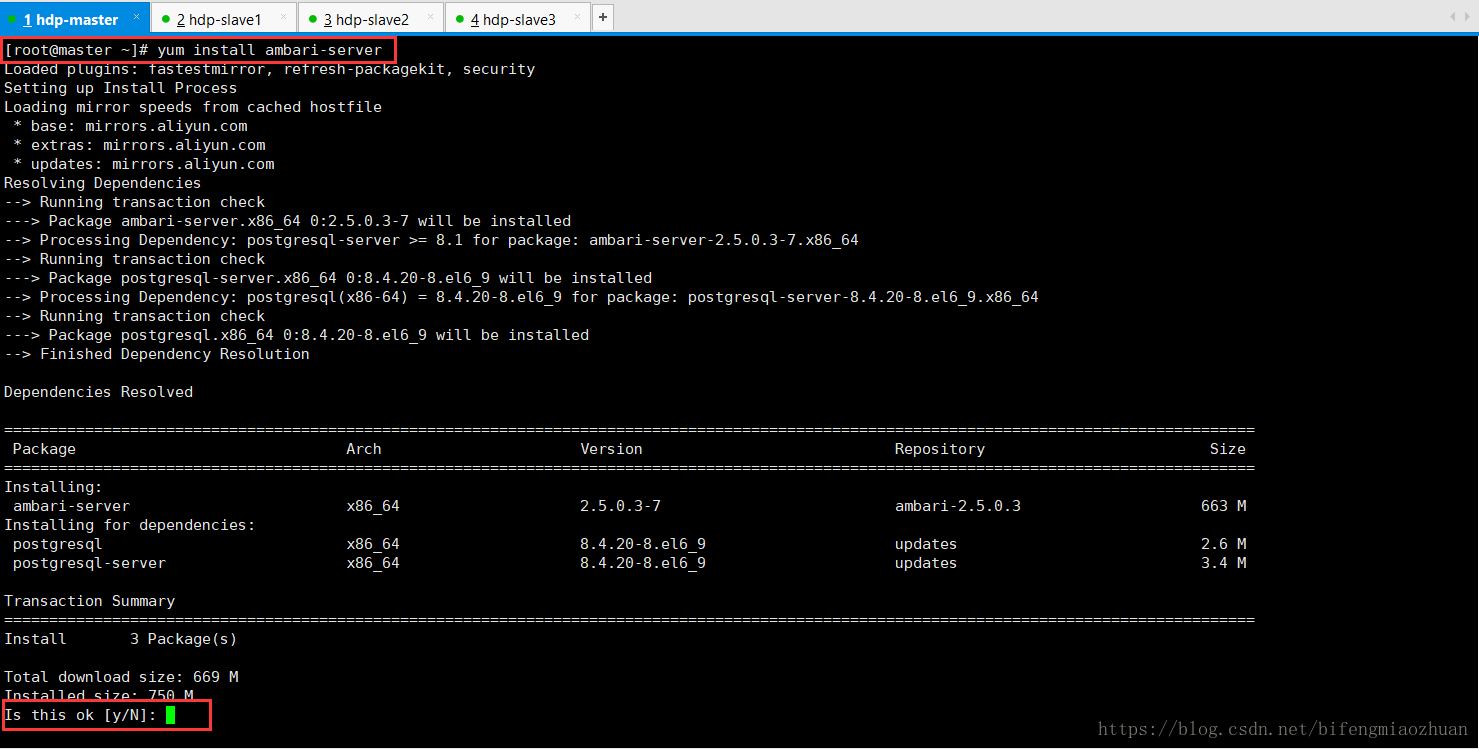Click the 'Install 3 Package(s)' line
The height and width of the screenshot is (749, 1479).
pos(121,639)
